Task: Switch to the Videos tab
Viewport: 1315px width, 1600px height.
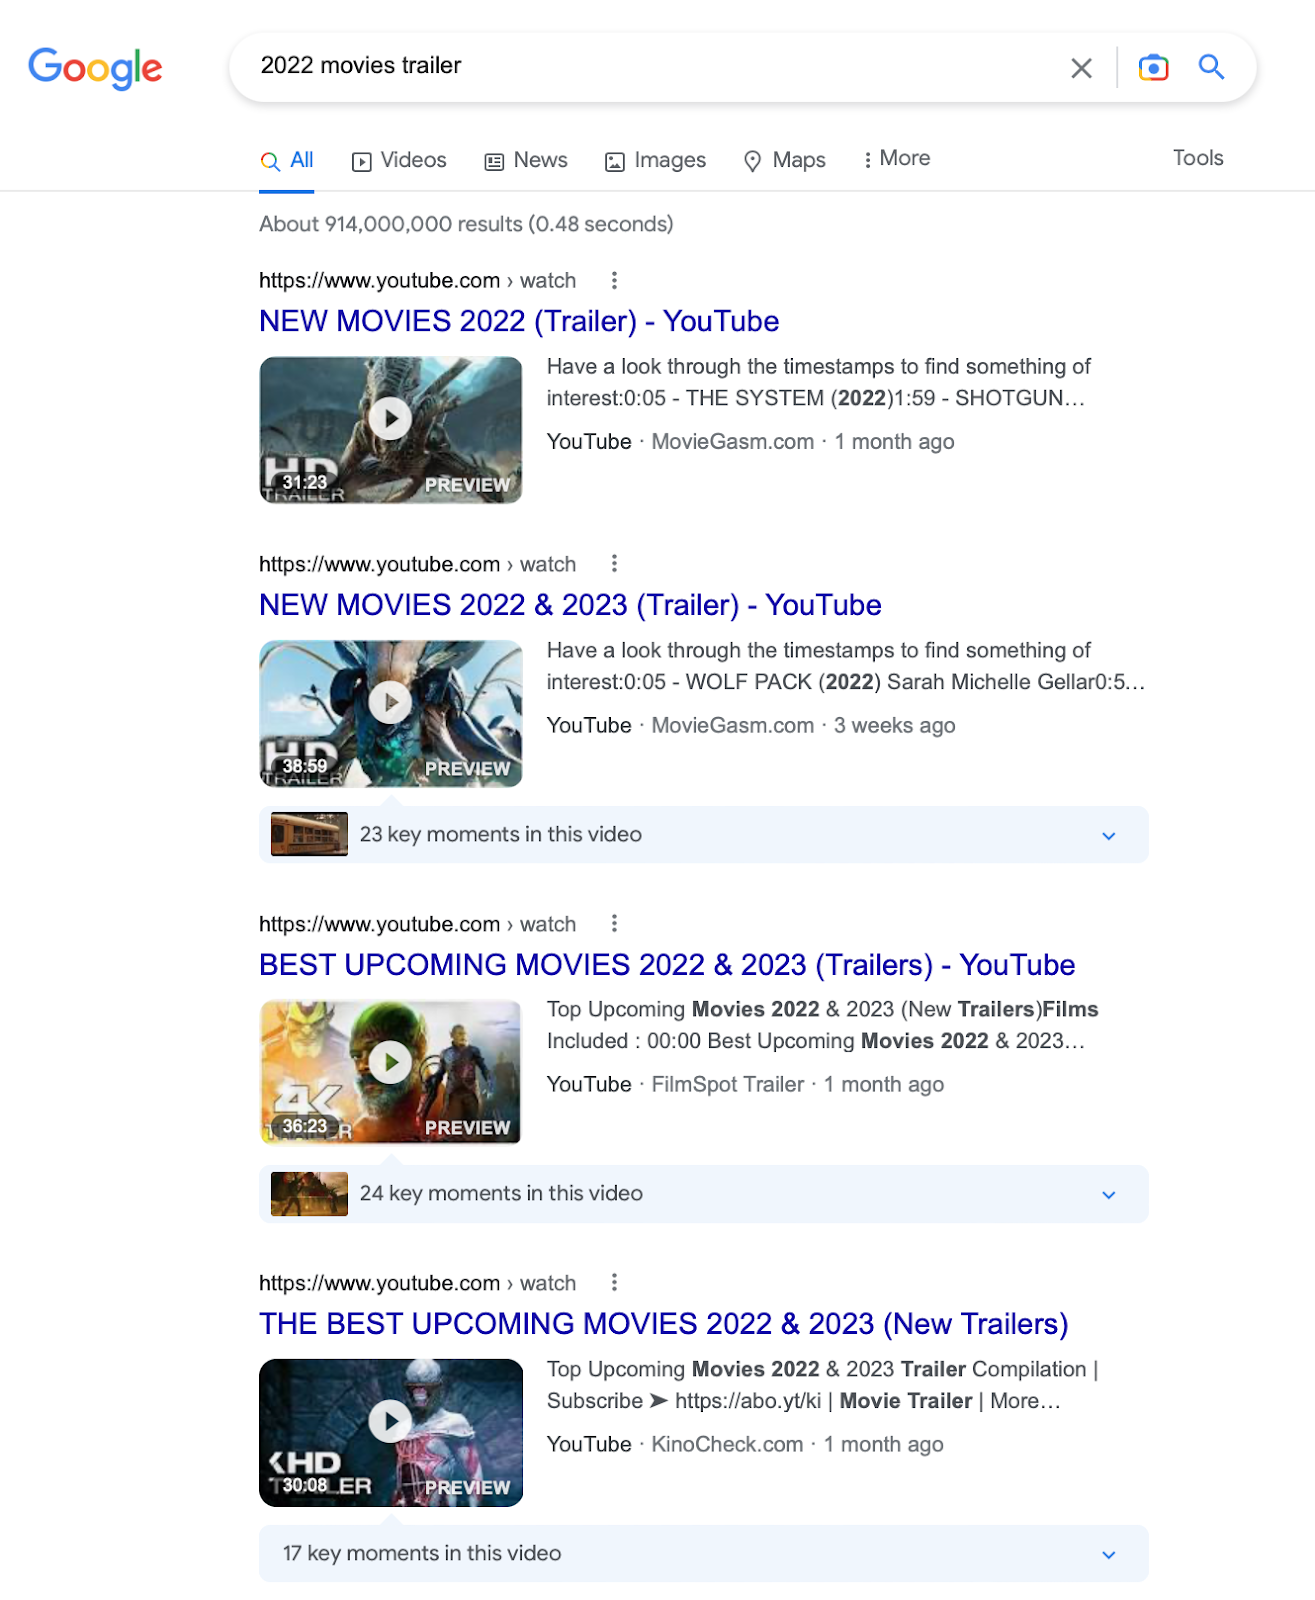Action: click(399, 160)
